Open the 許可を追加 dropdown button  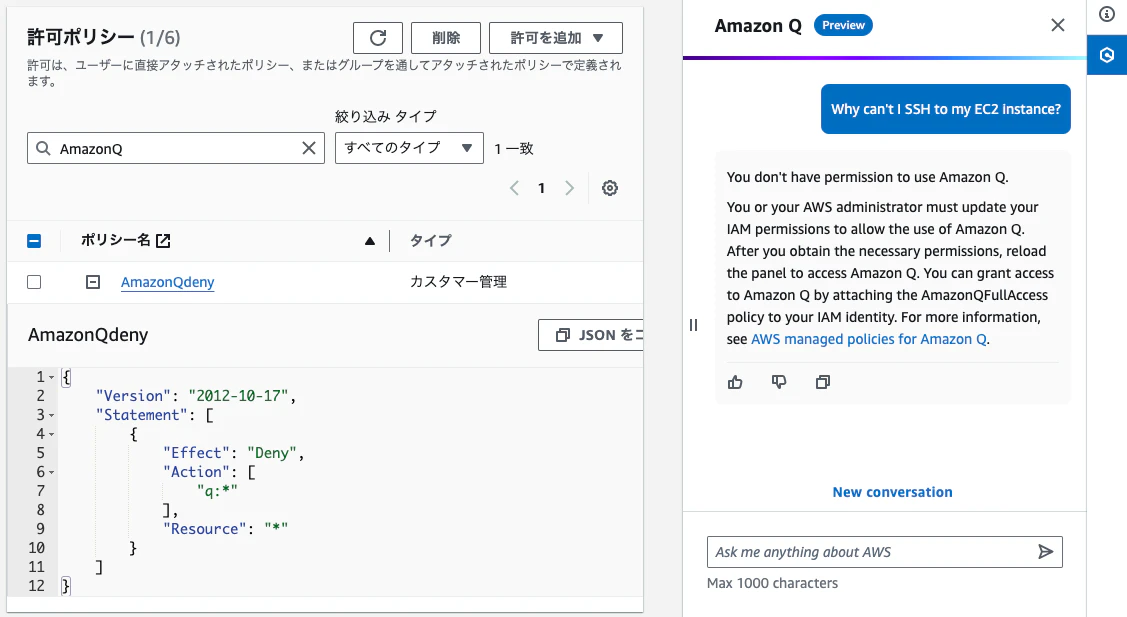point(556,38)
